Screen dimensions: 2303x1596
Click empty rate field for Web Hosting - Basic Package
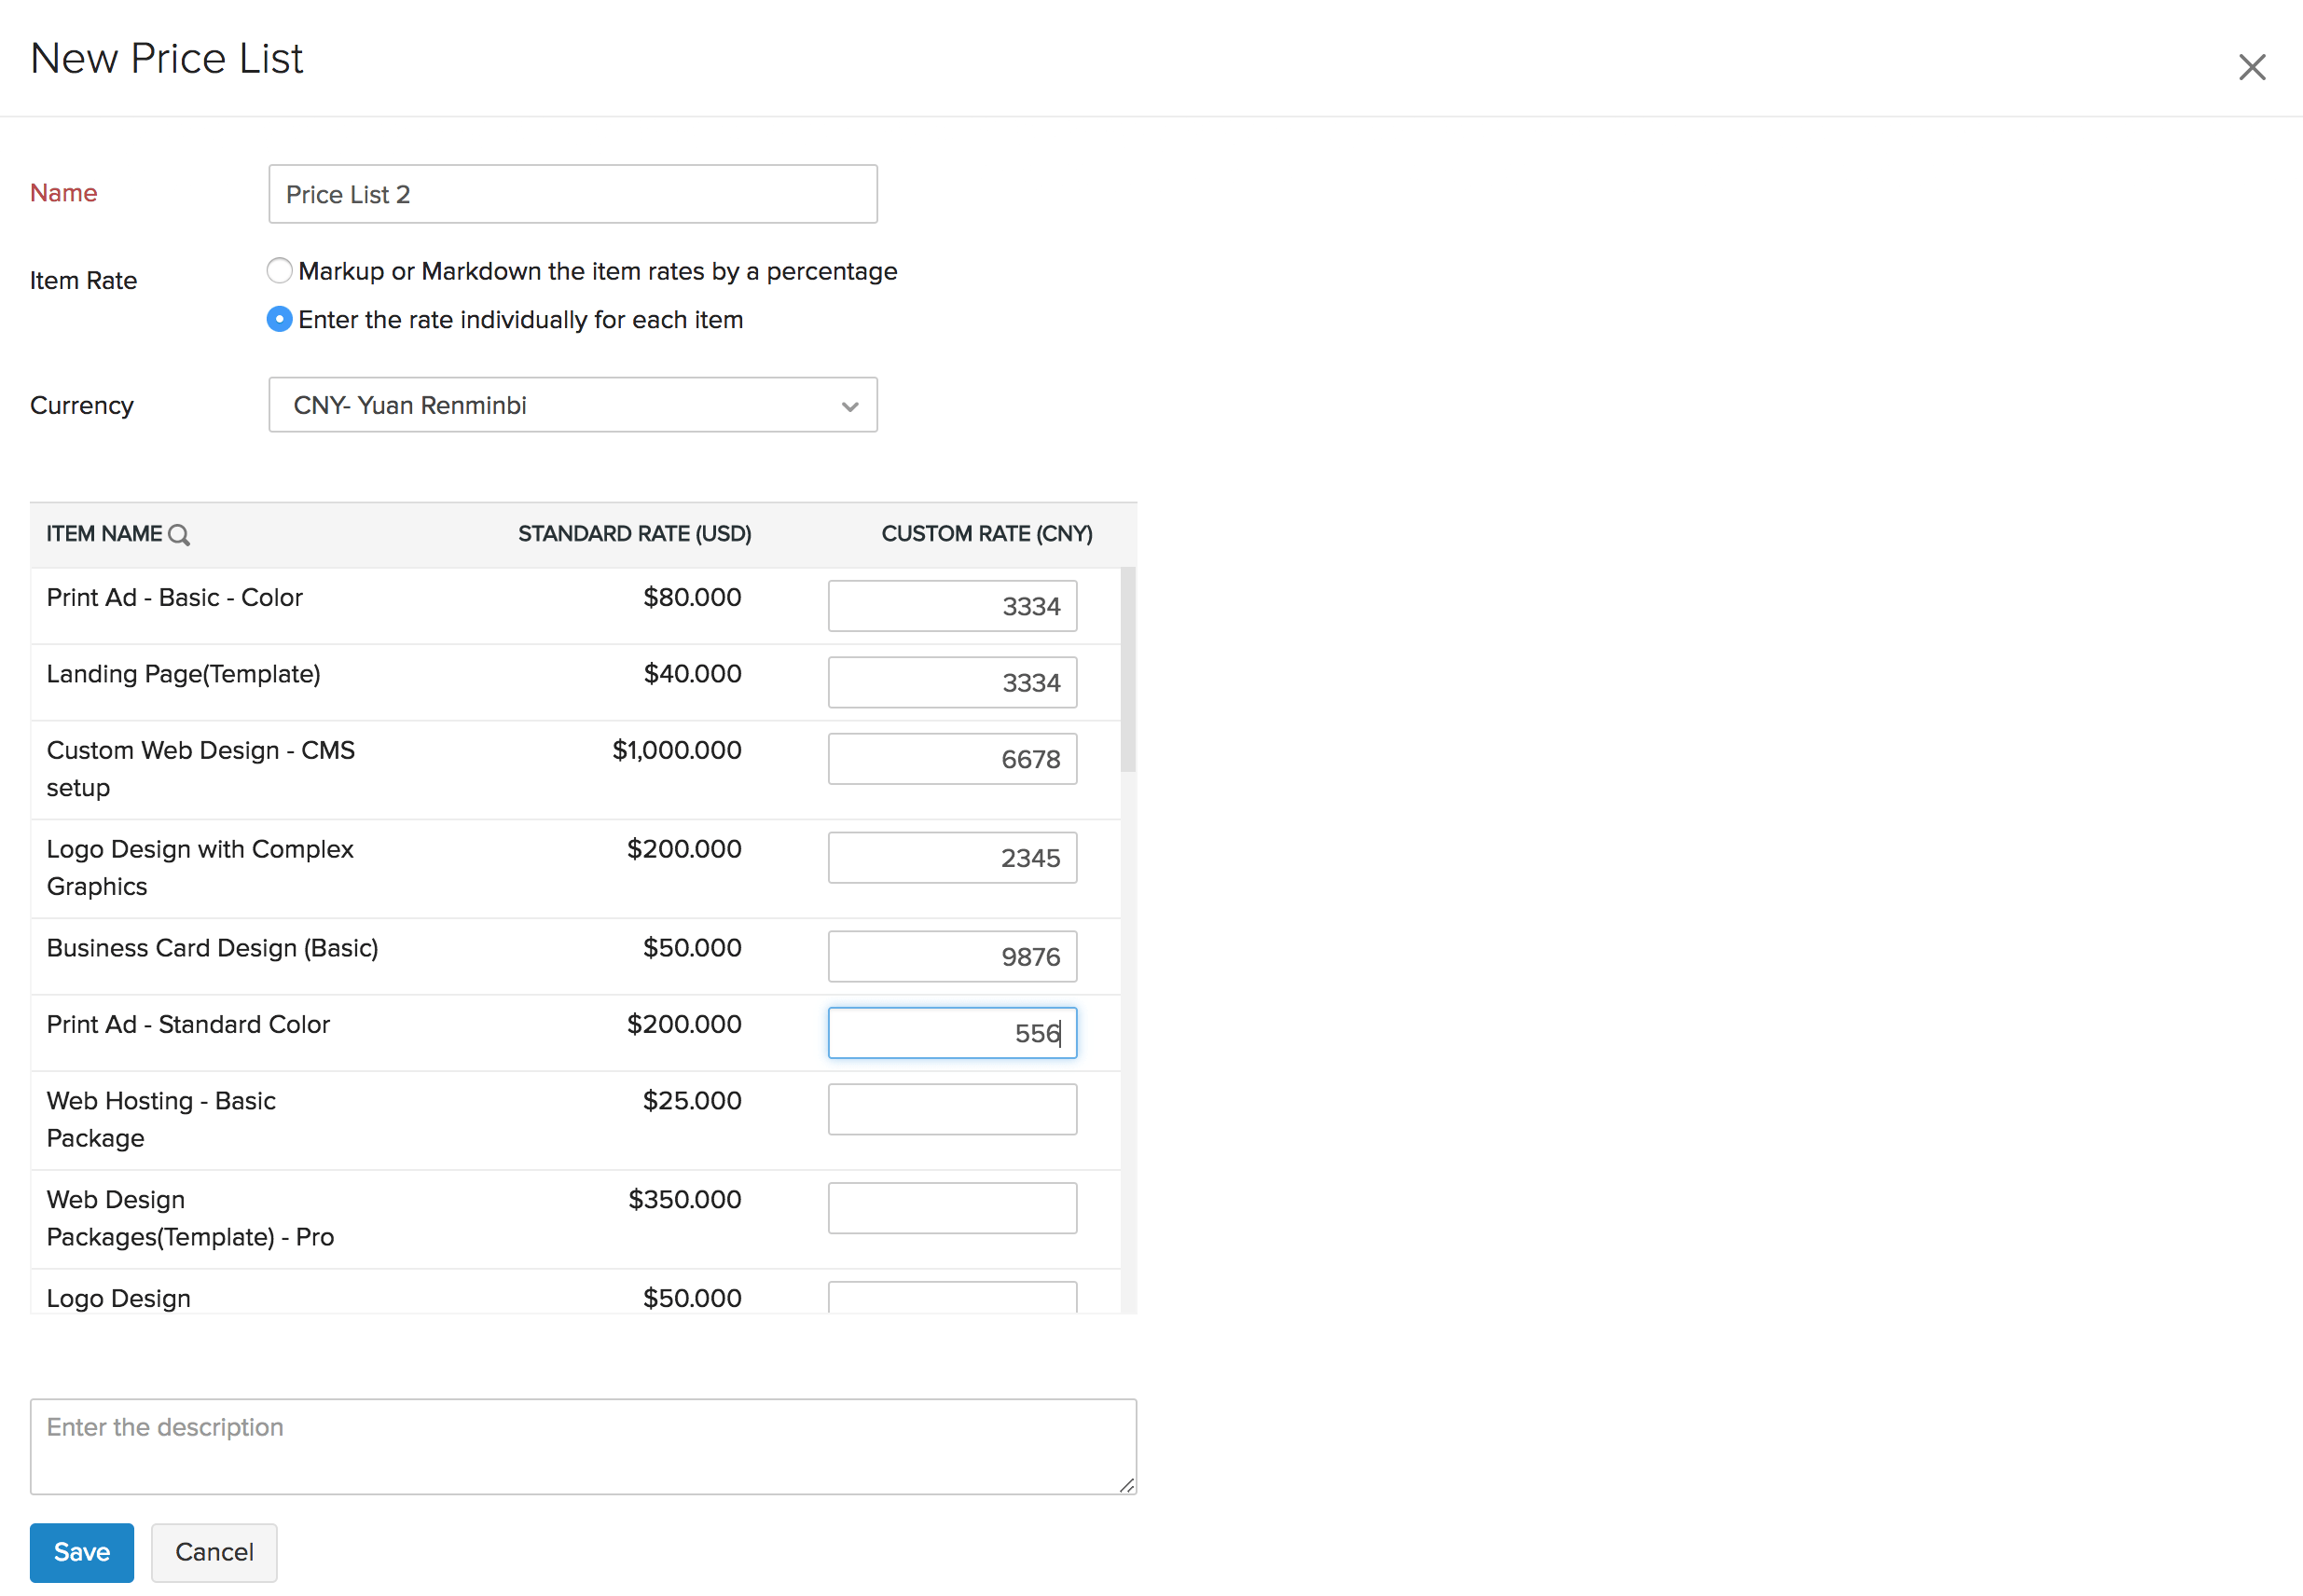(x=952, y=1109)
